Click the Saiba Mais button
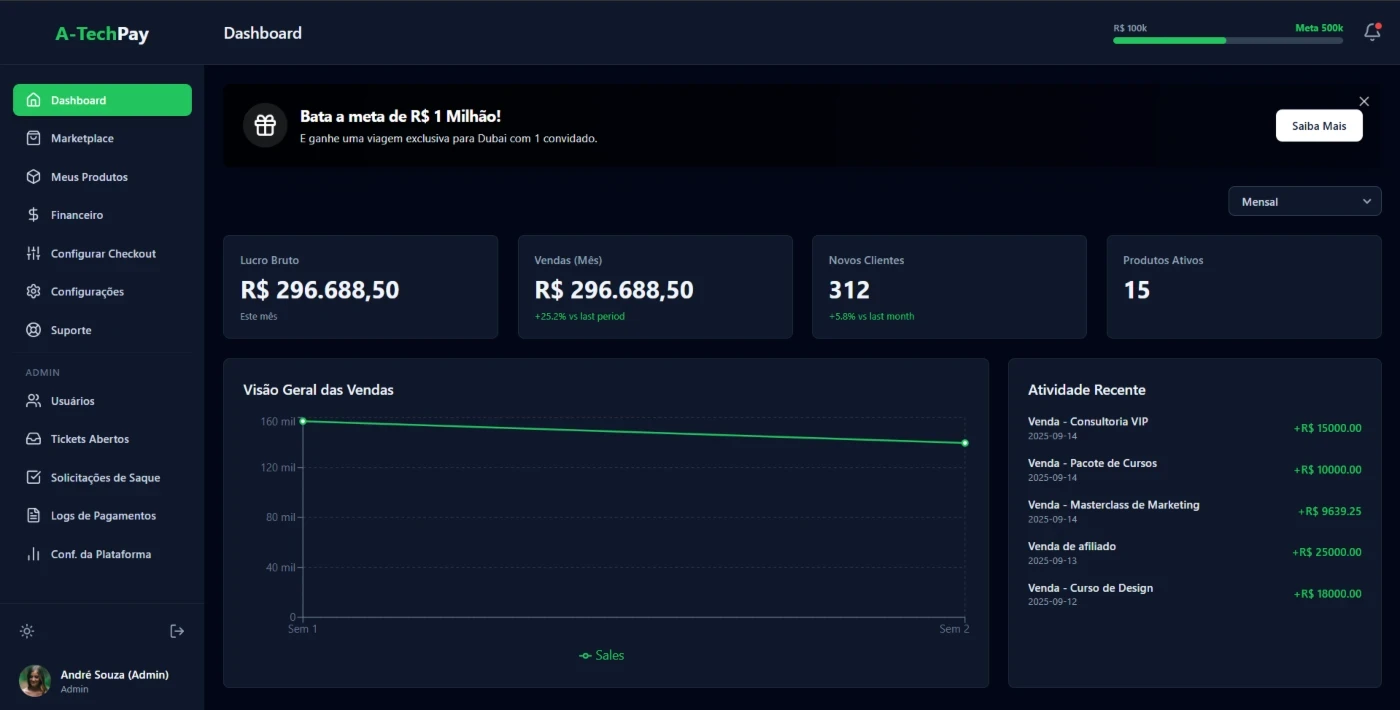This screenshot has width=1400, height=710. [1318, 126]
